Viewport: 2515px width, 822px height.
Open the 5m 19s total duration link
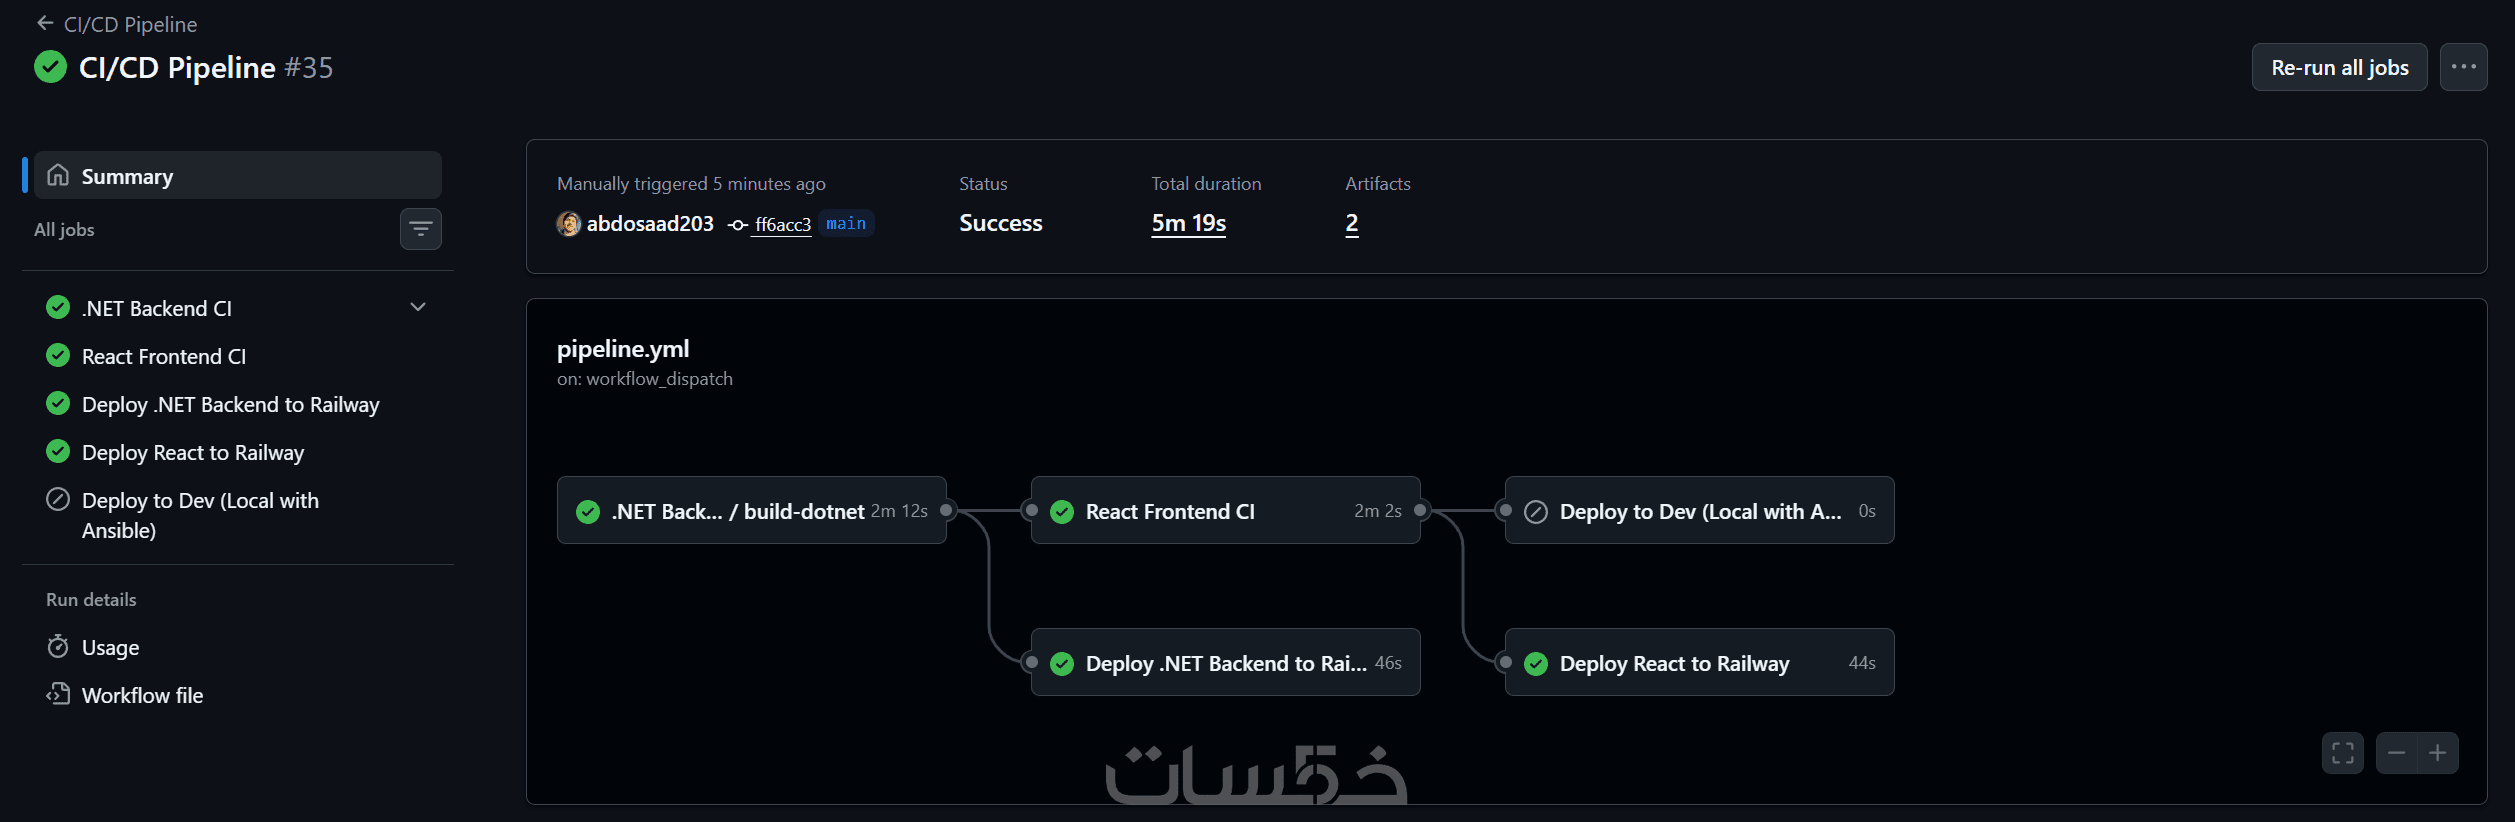(1189, 223)
